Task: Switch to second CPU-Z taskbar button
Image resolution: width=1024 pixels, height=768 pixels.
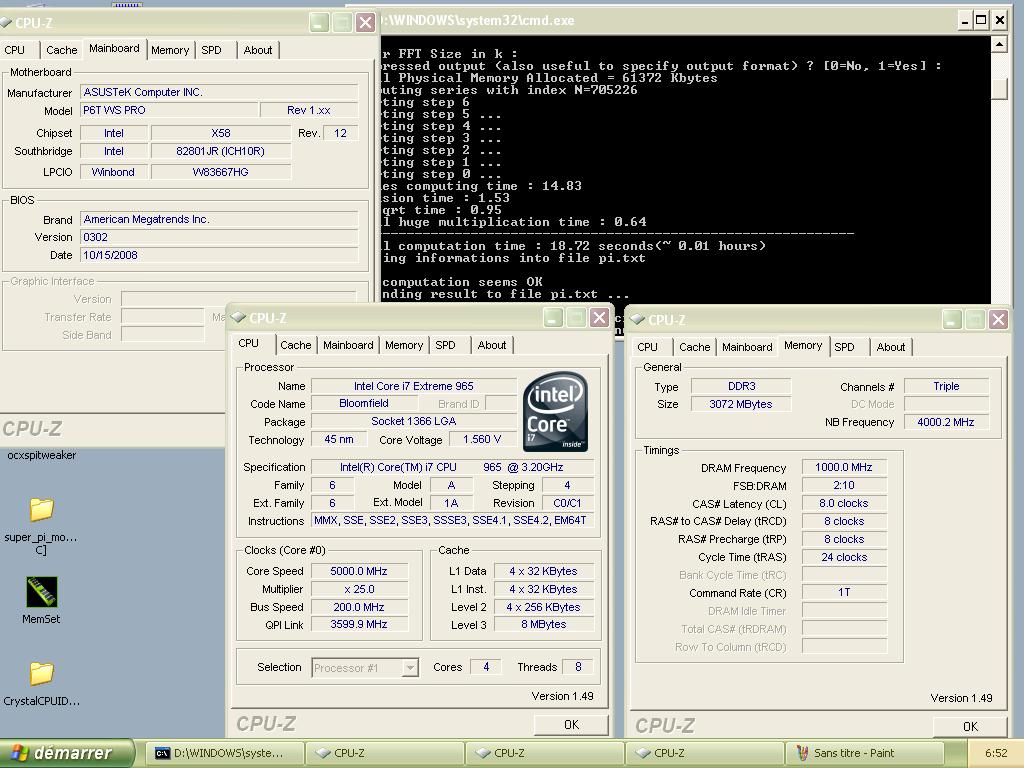Action: tap(545, 753)
